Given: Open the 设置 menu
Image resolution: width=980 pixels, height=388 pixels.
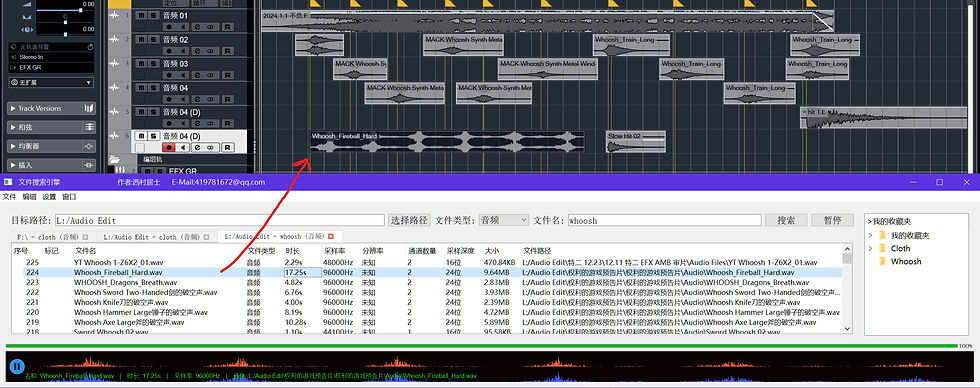Looking at the screenshot, I should 49,197.
